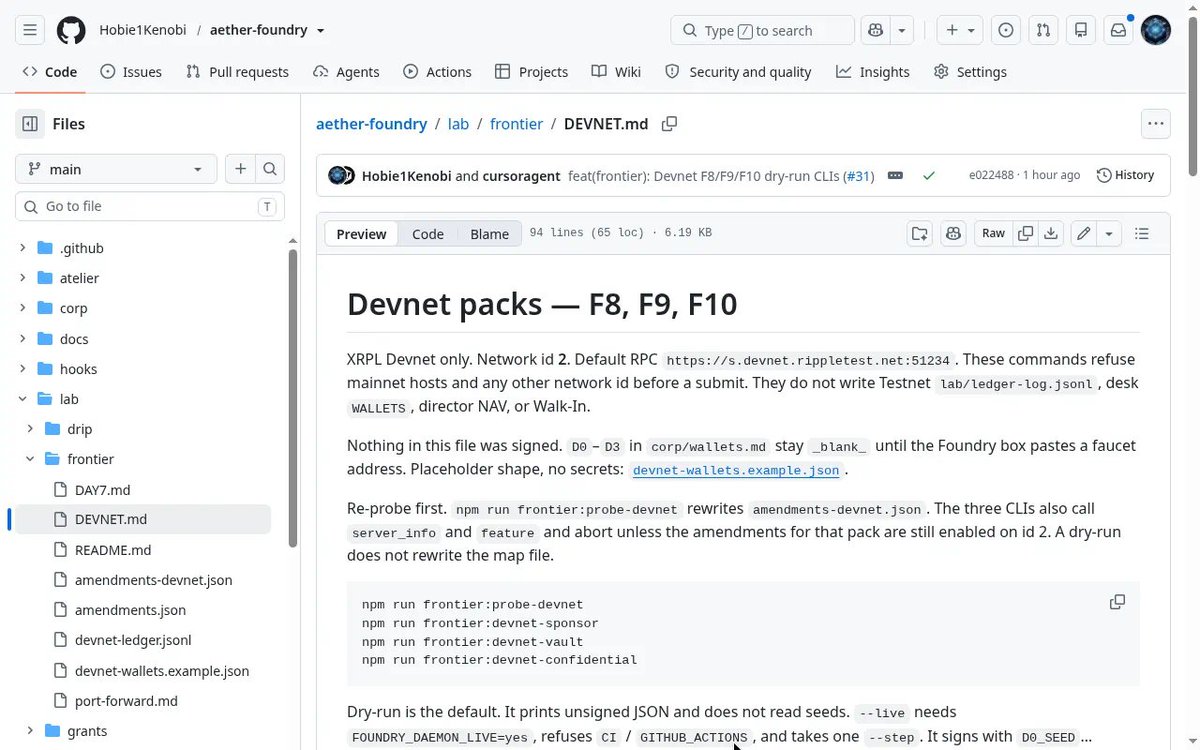Open the issues icon in the top header

(1006, 30)
